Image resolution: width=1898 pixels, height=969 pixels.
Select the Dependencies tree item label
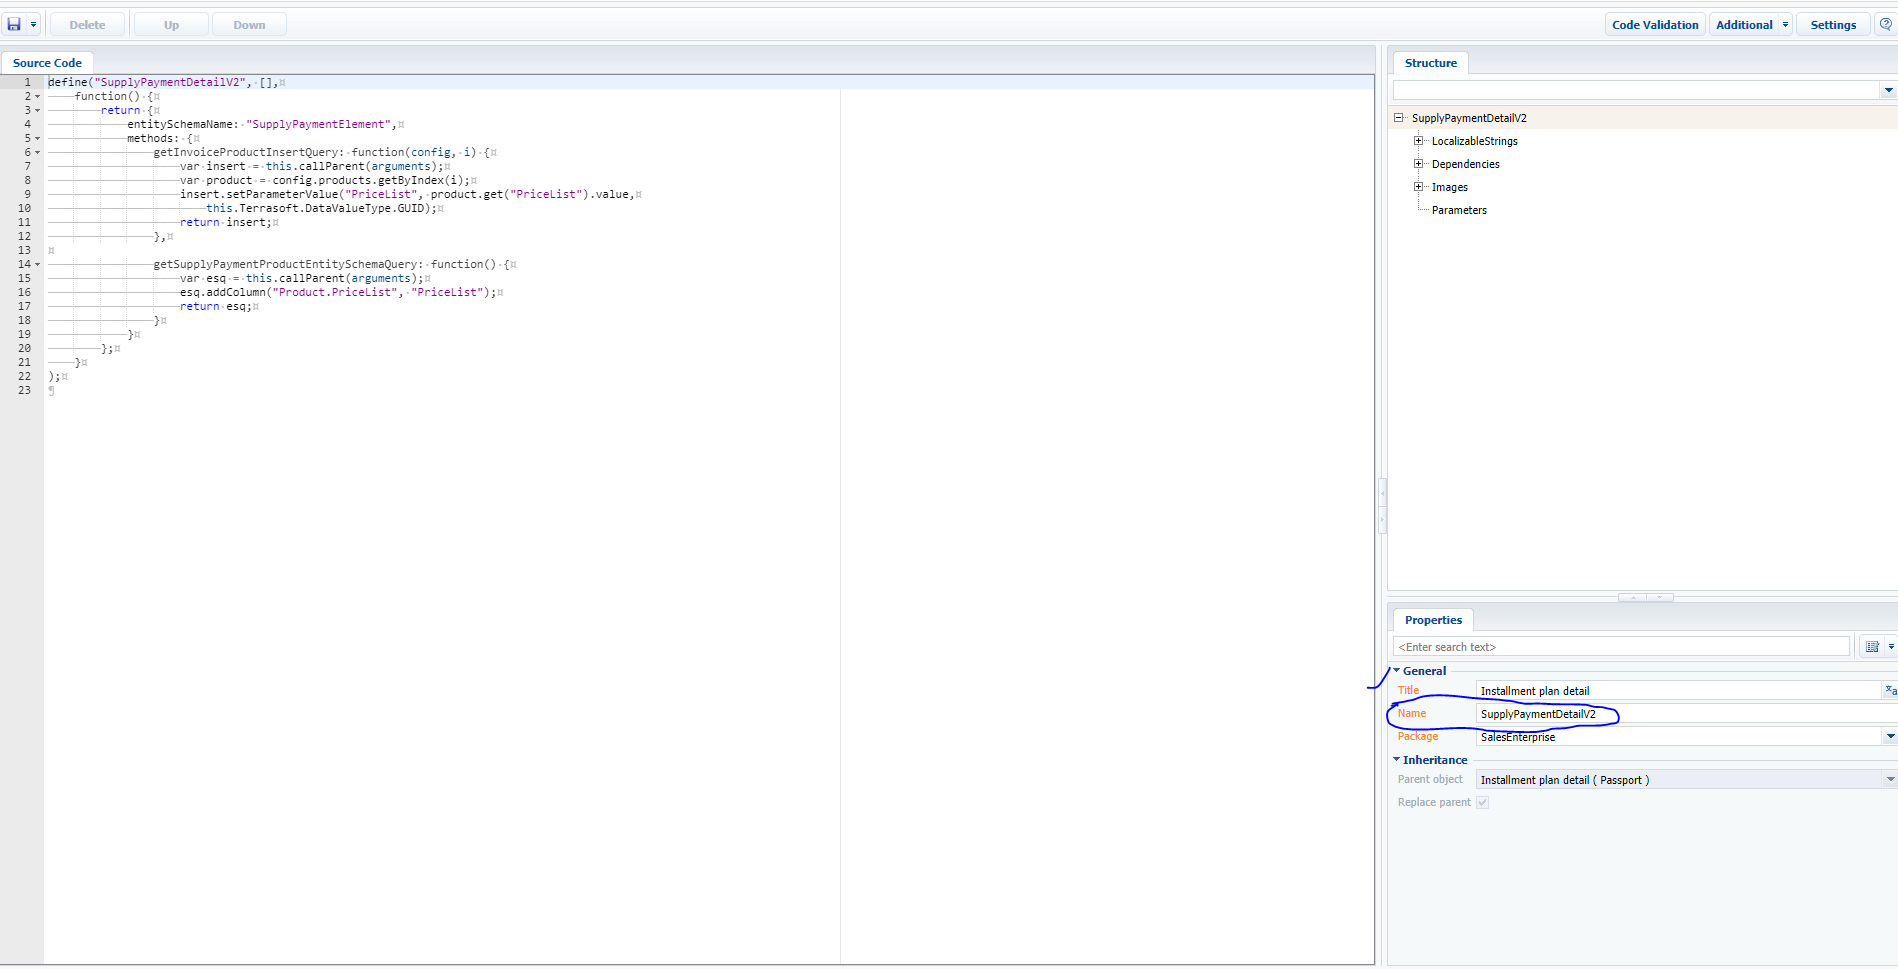(x=1465, y=164)
